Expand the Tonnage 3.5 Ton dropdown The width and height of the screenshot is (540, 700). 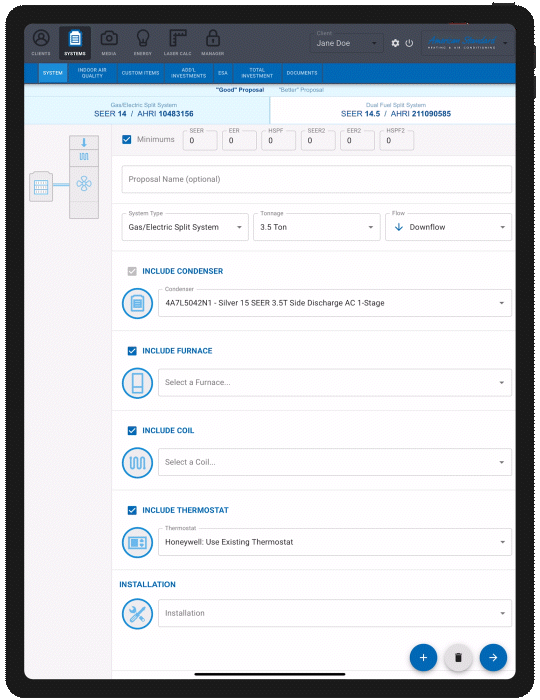pyautogui.click(x=316, y=227)
